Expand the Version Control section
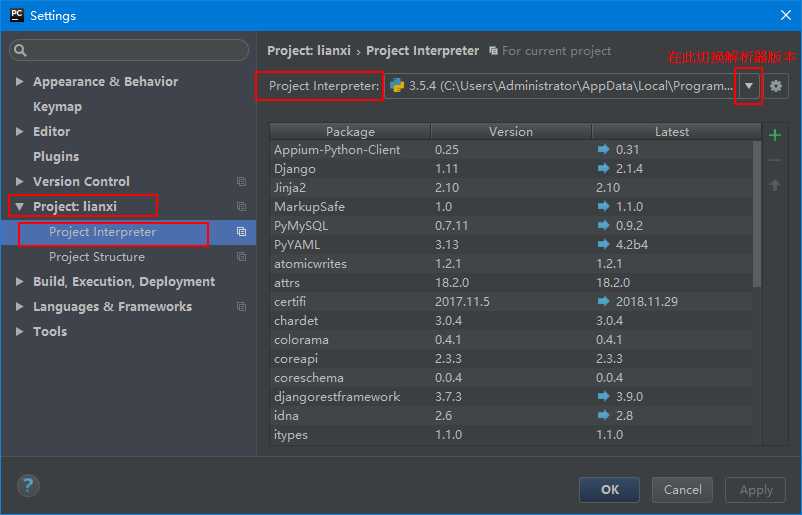 [19, 182]
